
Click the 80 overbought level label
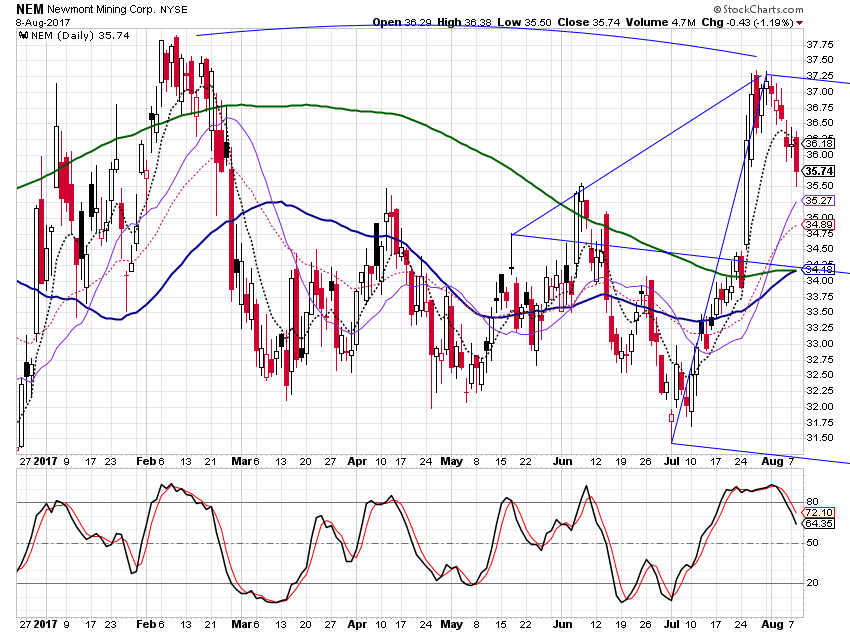tap(813, 502)
